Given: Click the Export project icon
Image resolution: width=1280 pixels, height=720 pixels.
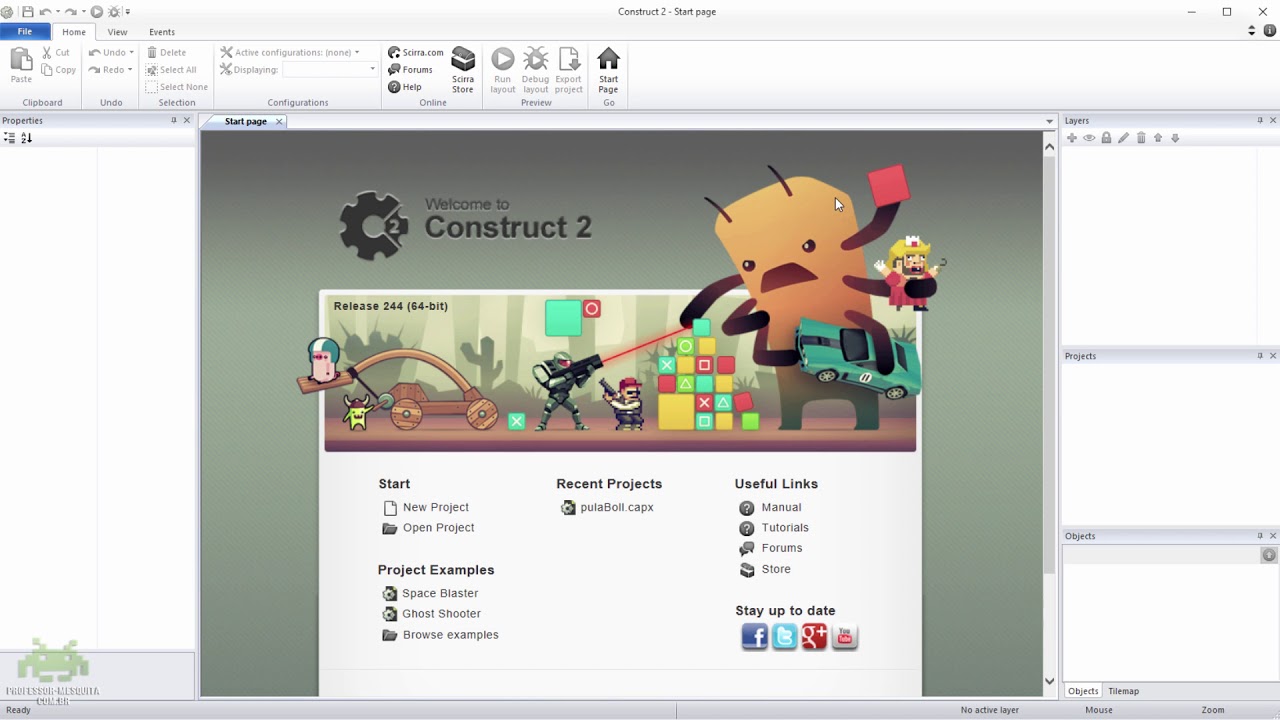Looking at the screenshot, I should [x=569, y=59].
